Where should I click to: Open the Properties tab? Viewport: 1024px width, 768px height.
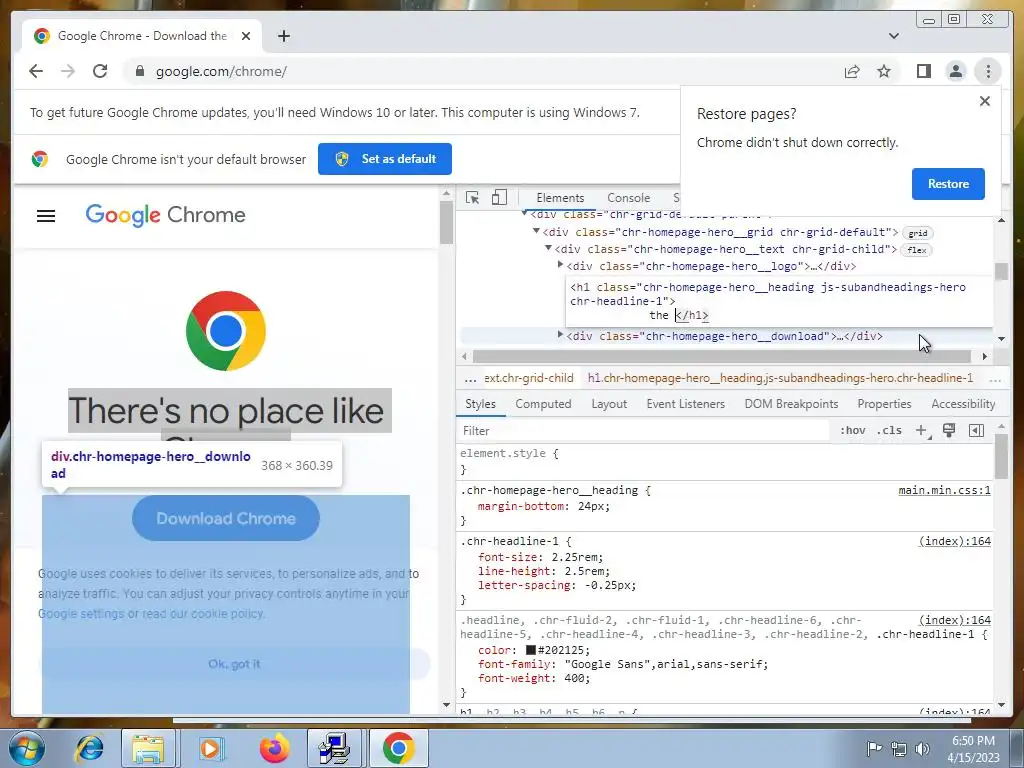point(884,404)
